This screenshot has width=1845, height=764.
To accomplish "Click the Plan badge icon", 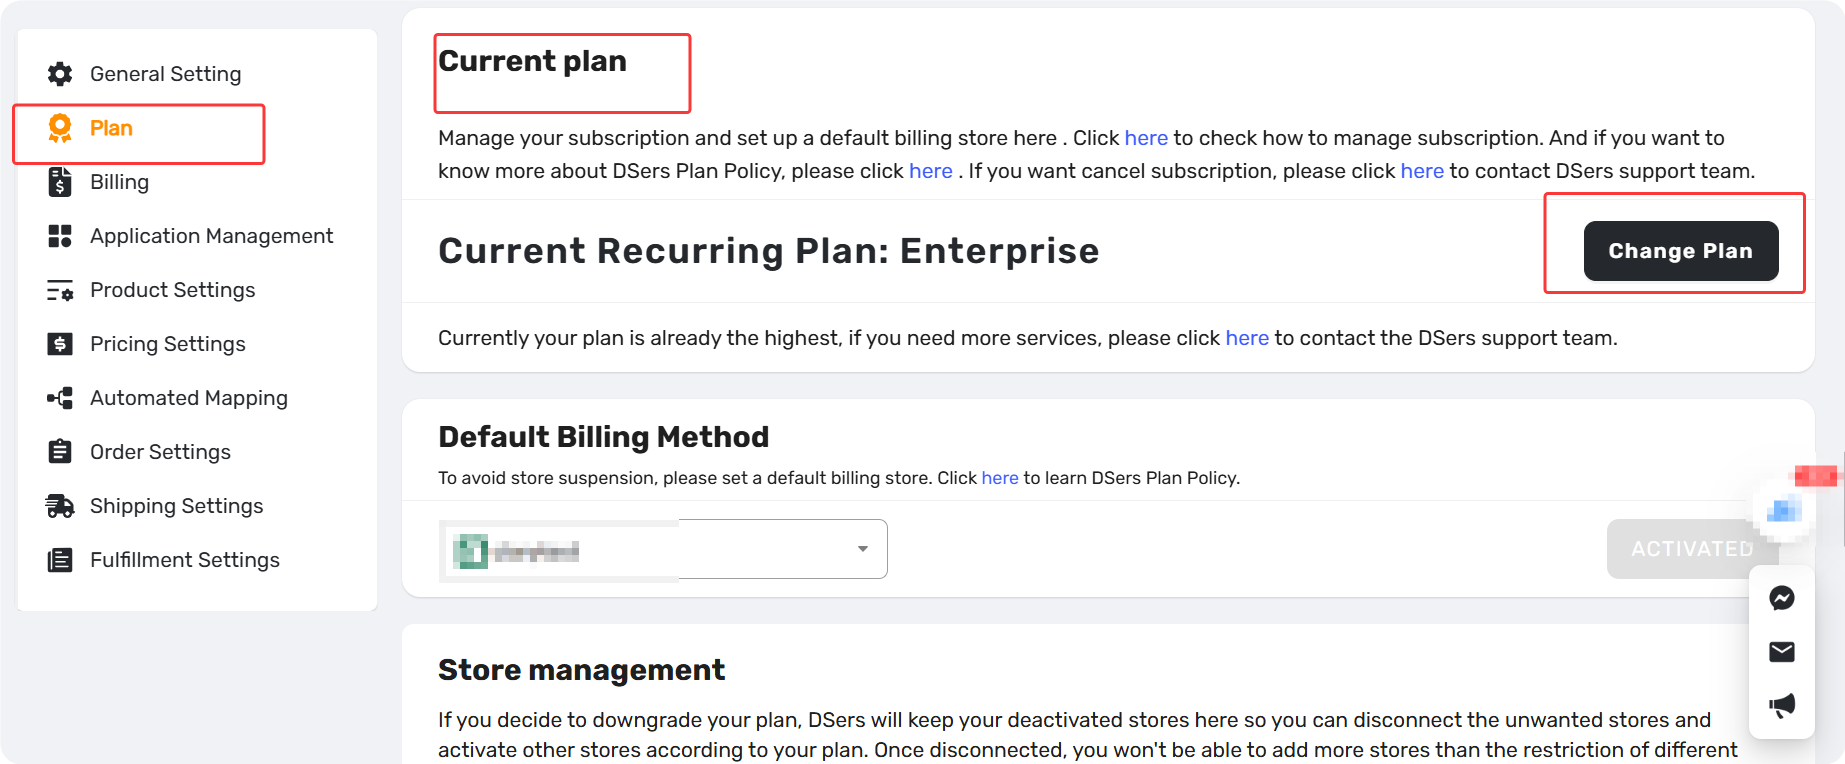I will (60, 128).
